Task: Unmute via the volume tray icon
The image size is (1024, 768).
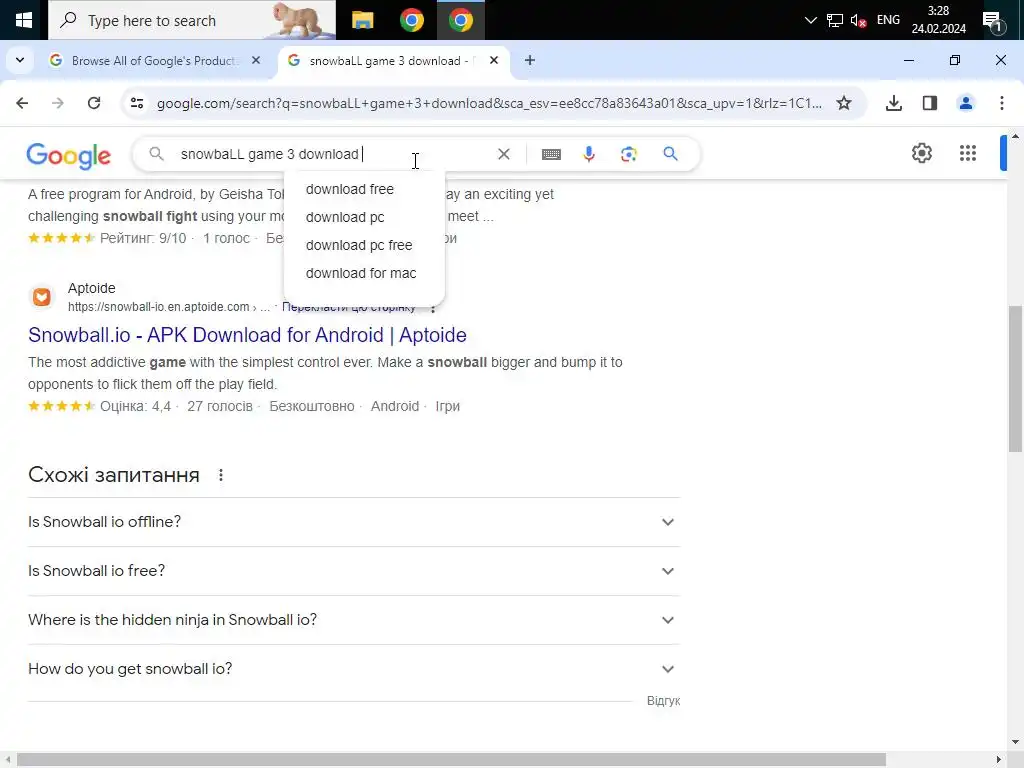Action: tap(858, 20)
